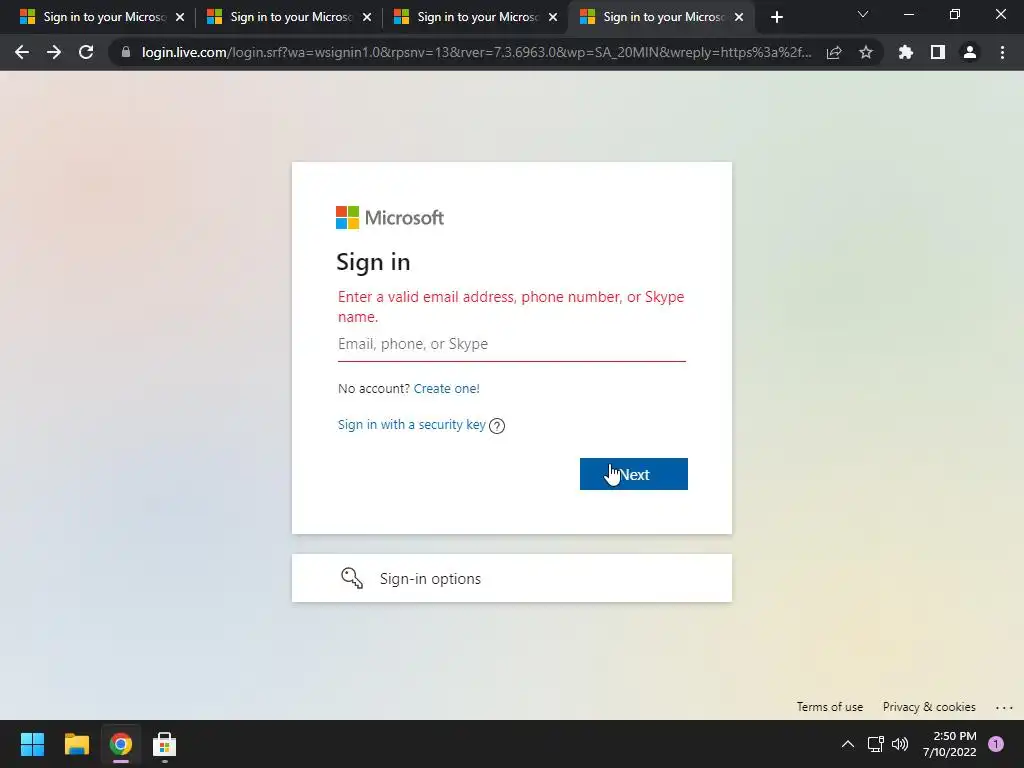Close the third Sign in tab

tap(553, 17)
